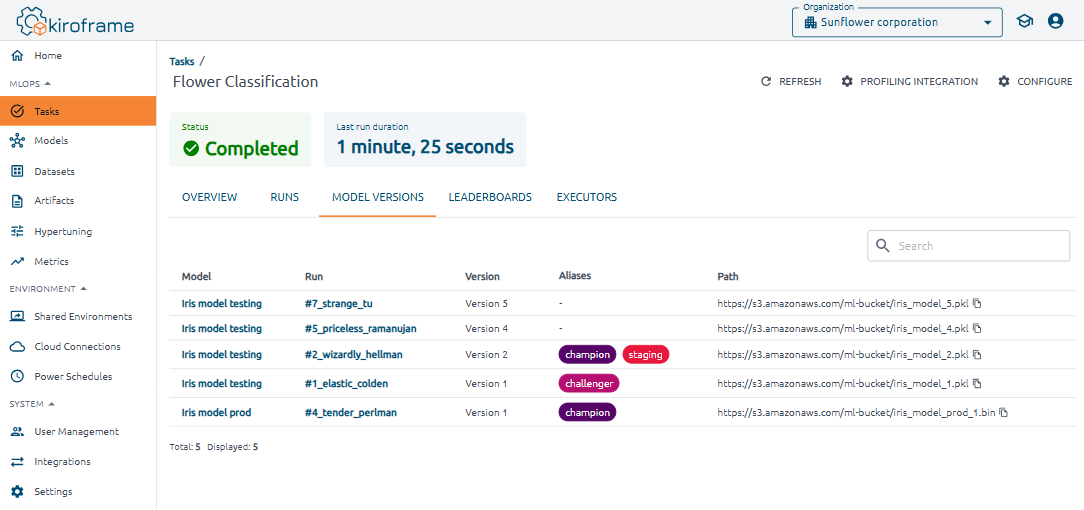This screenshot has height=510, width=1084.
Task: Click the Profiling Integration button
Action: (909, 82)
